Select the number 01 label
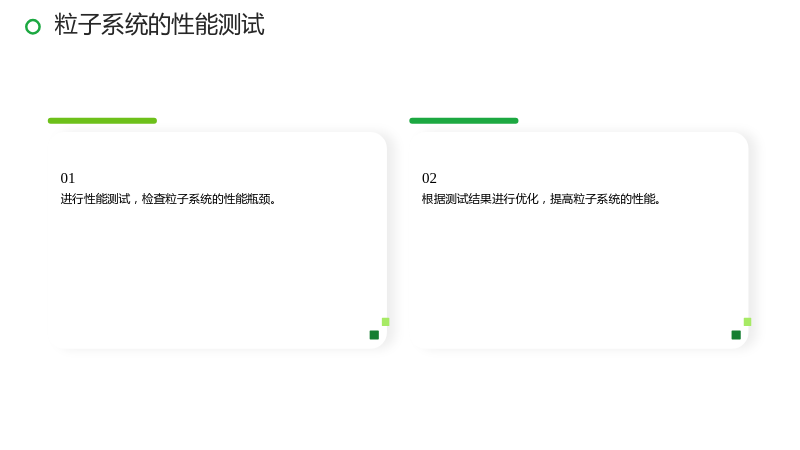Screen dimensions: 800x450 tap(67, 178)
